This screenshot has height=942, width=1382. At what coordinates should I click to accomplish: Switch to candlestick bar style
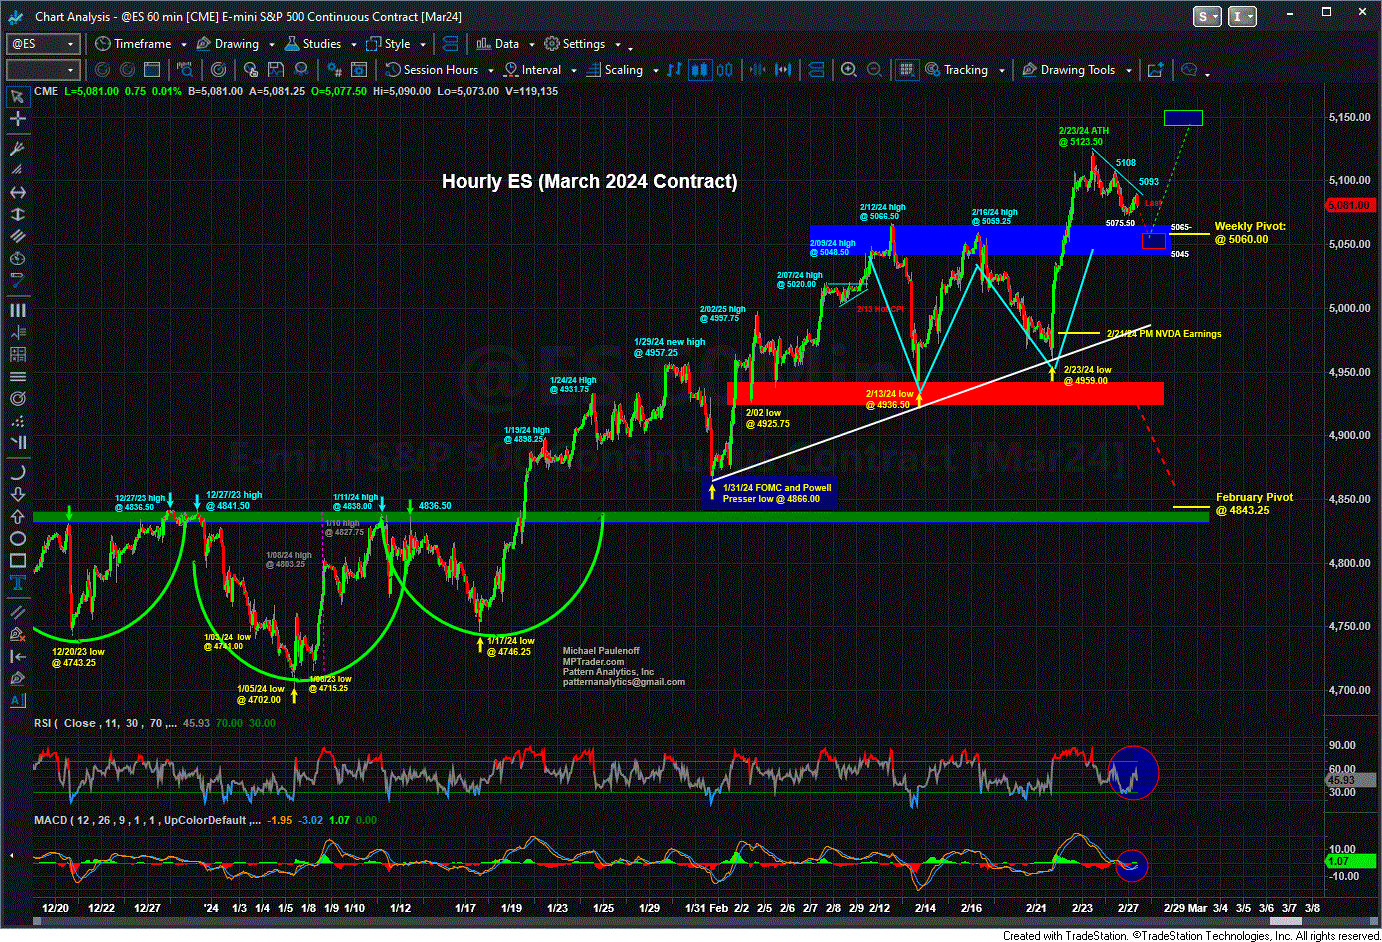[x=700, y=70]
